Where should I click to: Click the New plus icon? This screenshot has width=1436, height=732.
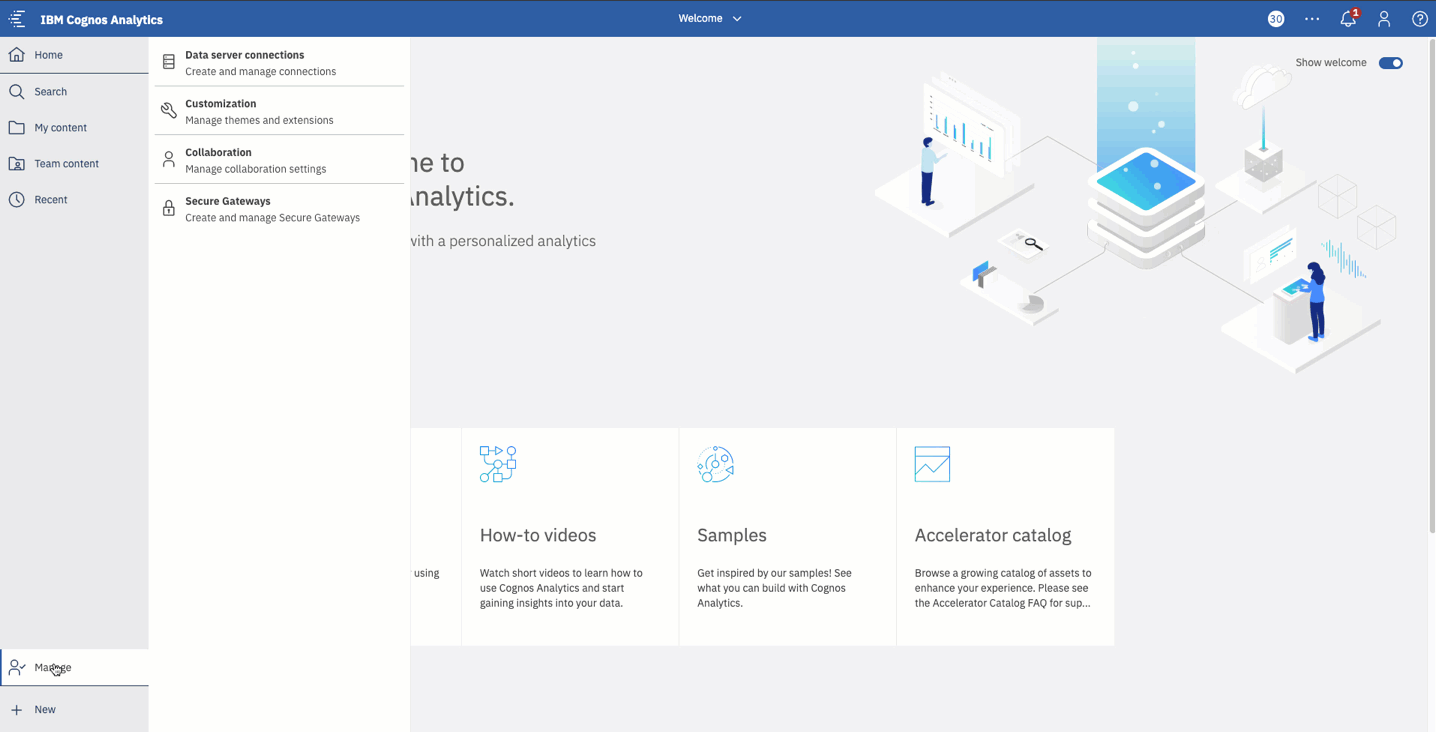(17, 709)
